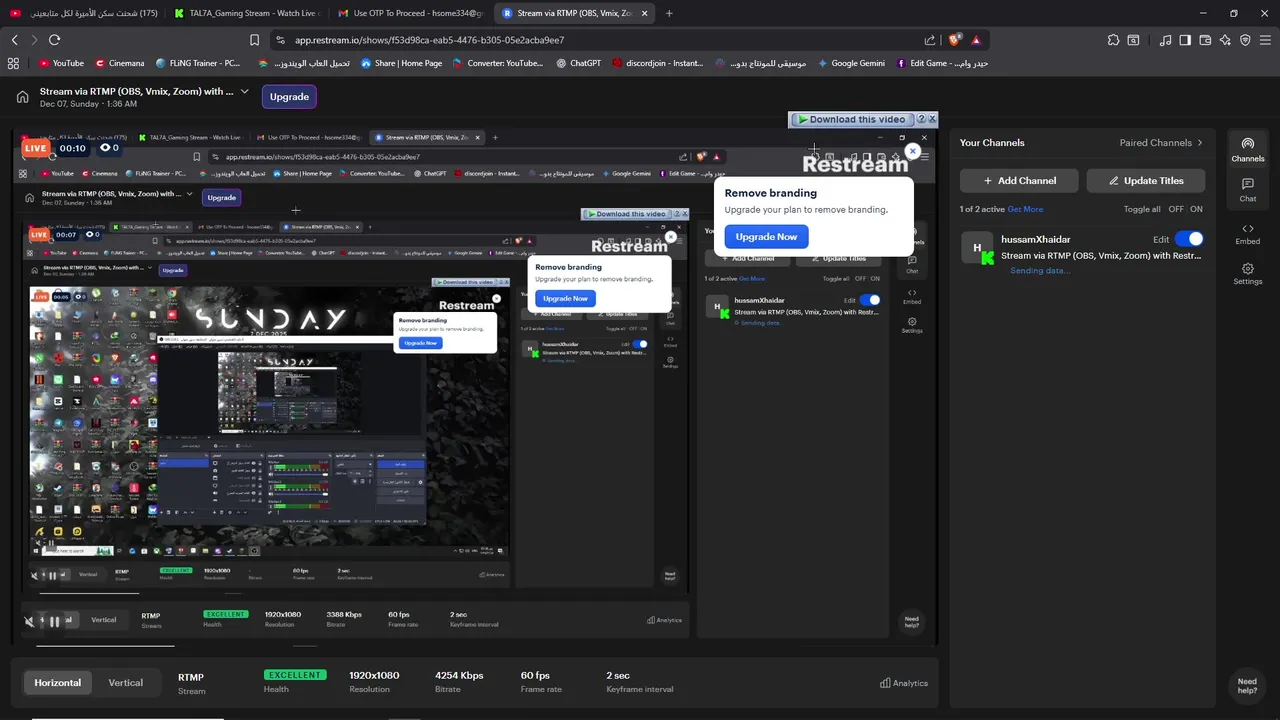Open the Converter: YouTube bookmark
The height and width of the screenshot is (720, 1280).
click(x=497, y=63)
